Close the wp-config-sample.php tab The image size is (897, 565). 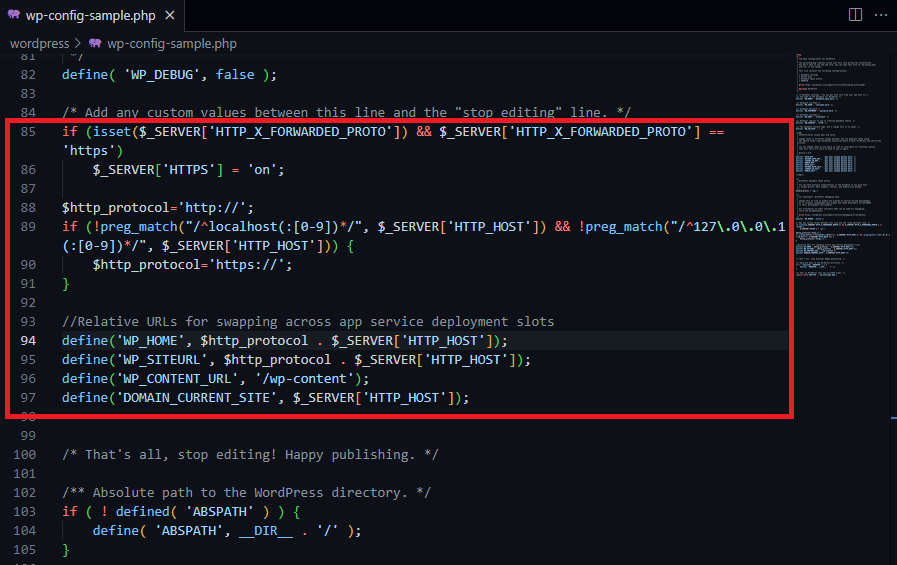pyautogui.click(x=170, y=15)
